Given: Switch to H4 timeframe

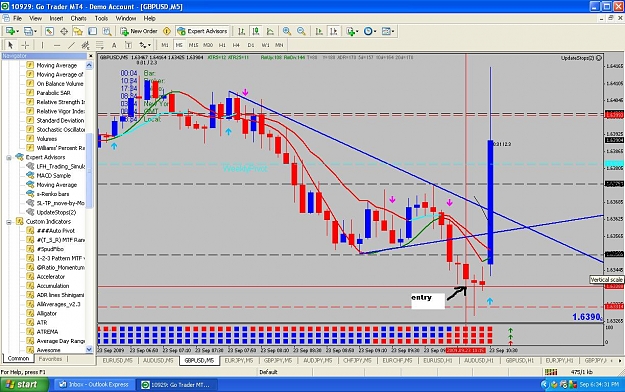Looking at the screenshot, I should (x=236, y=45).
